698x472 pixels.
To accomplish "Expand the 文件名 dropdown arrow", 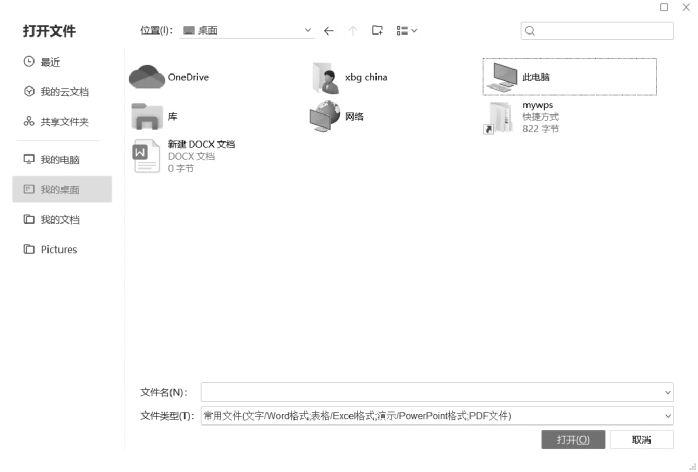I will pyautogui.click(x=667, y=392).
